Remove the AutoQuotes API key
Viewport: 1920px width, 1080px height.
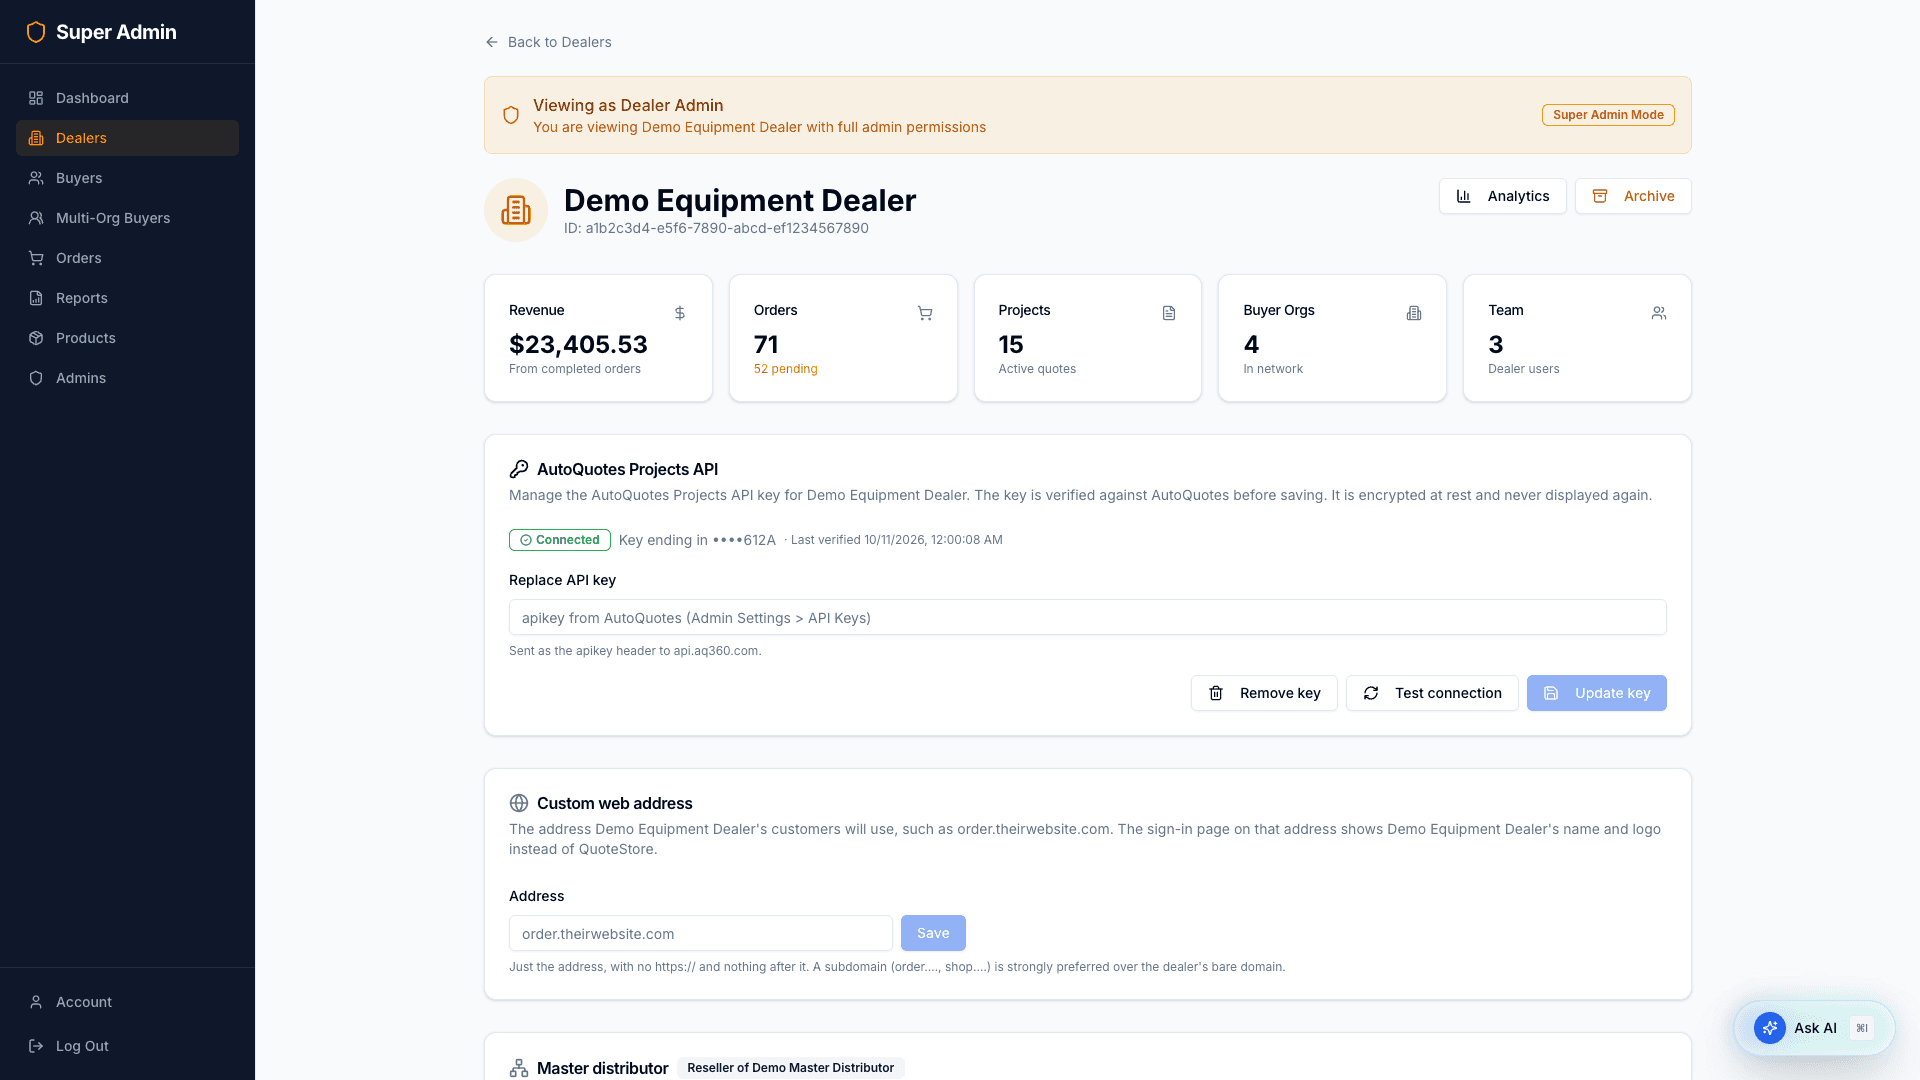1264,693
